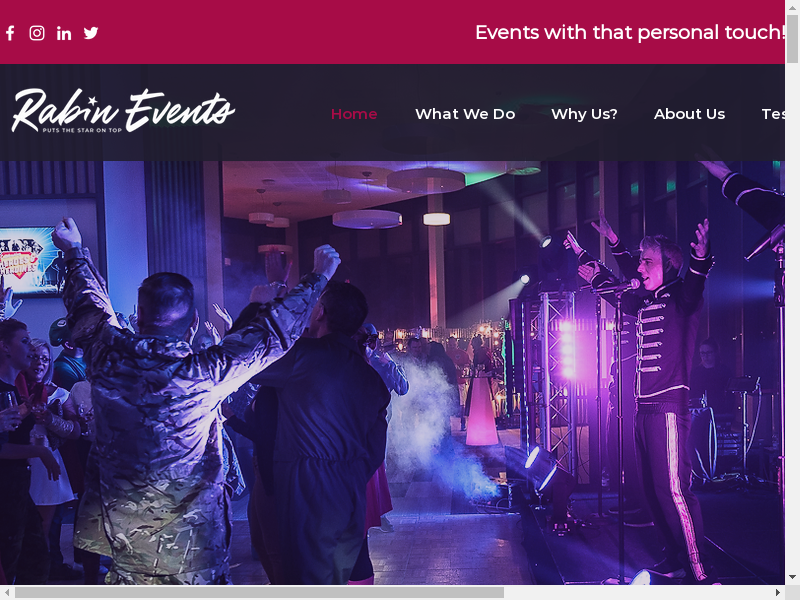Click the partially visible Tes… menu item

click(x=773, y=114)
